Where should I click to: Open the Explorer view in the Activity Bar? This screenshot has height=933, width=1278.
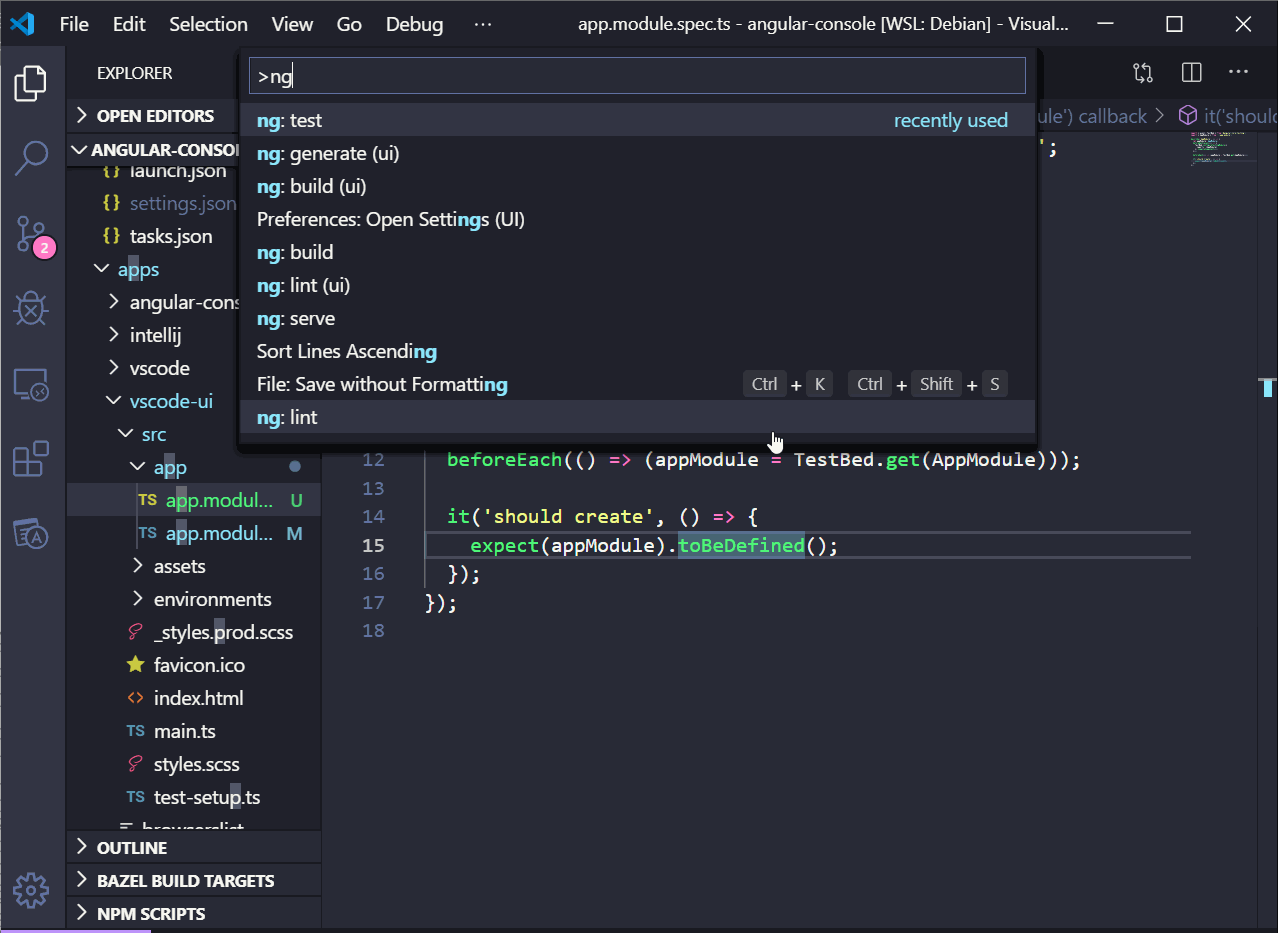[x=31, y=84]
